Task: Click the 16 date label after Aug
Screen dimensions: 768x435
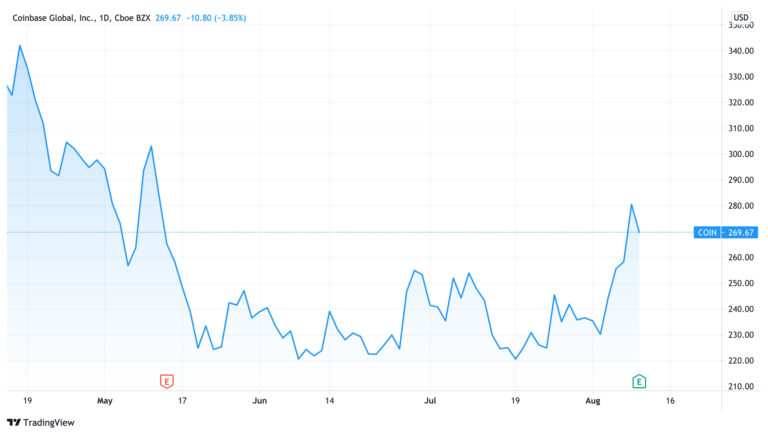Action: pos(670,401)
